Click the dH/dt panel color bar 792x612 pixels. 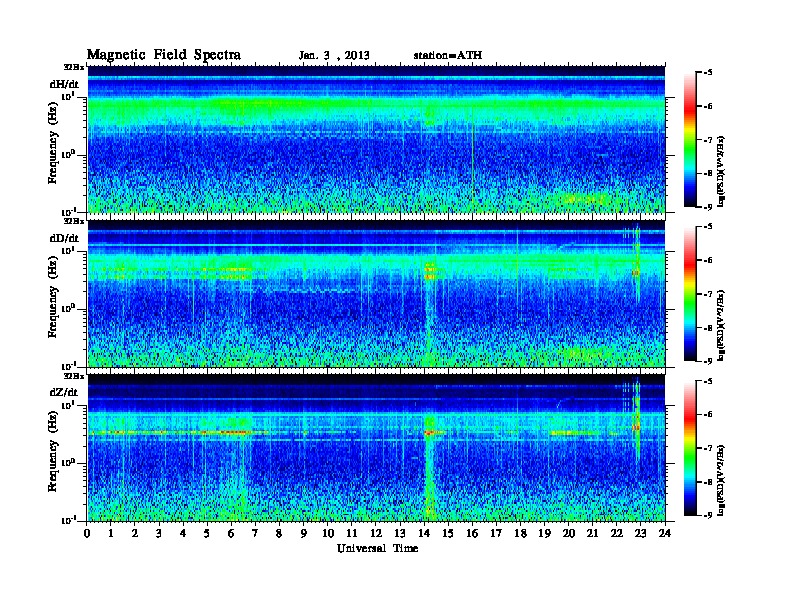pyautogui.click(x=690, y=139)
